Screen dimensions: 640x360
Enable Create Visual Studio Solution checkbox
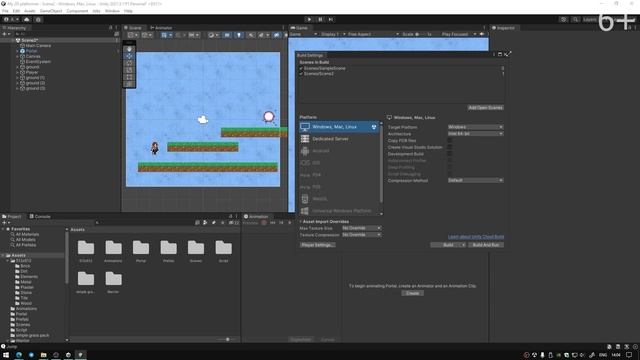point(450,147)
